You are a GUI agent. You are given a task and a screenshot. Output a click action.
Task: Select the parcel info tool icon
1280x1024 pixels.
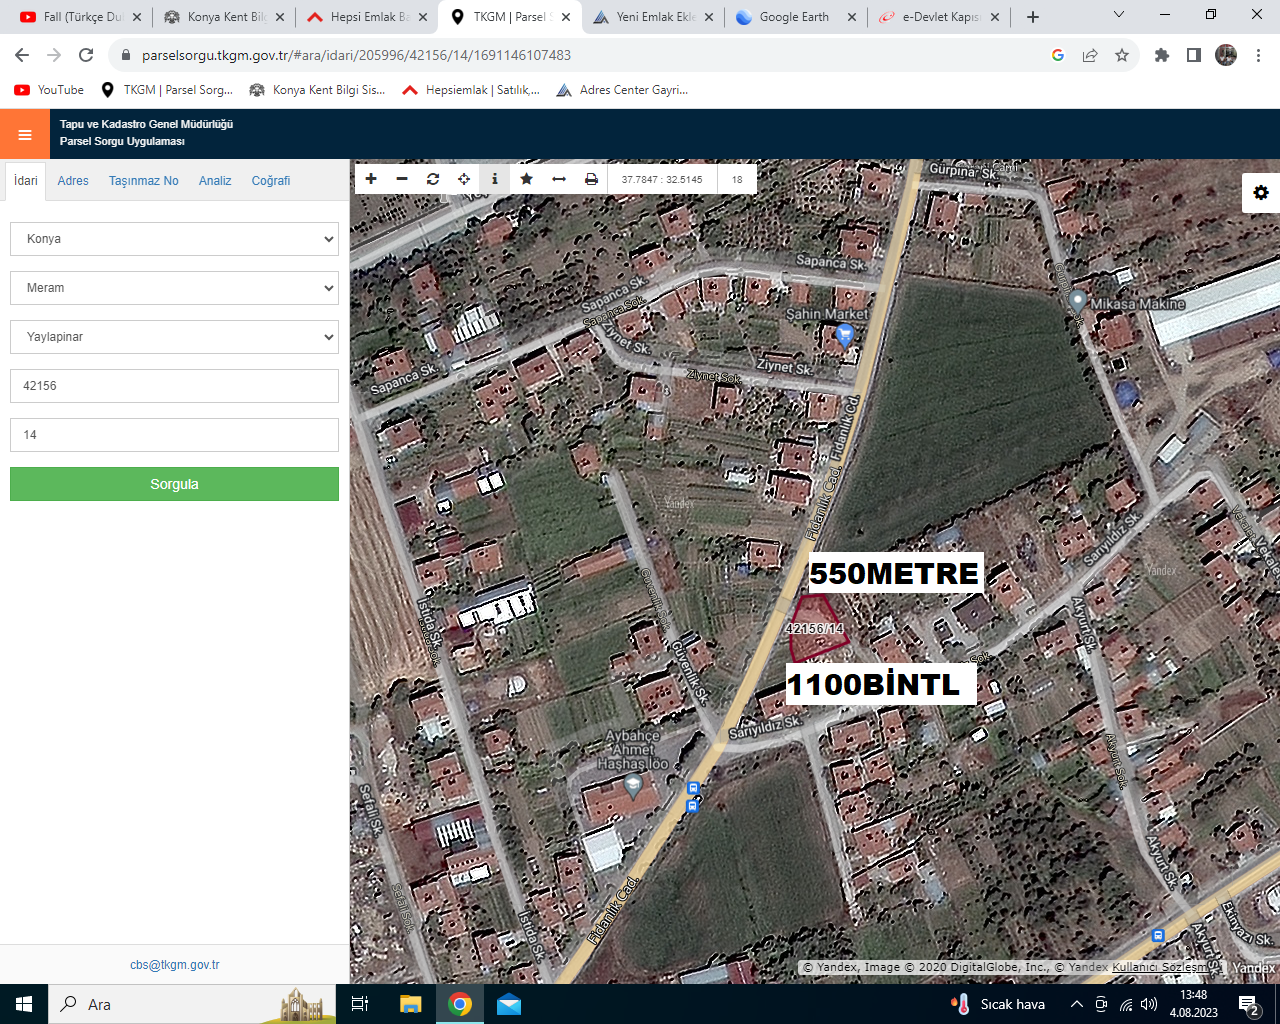[495, 179]
